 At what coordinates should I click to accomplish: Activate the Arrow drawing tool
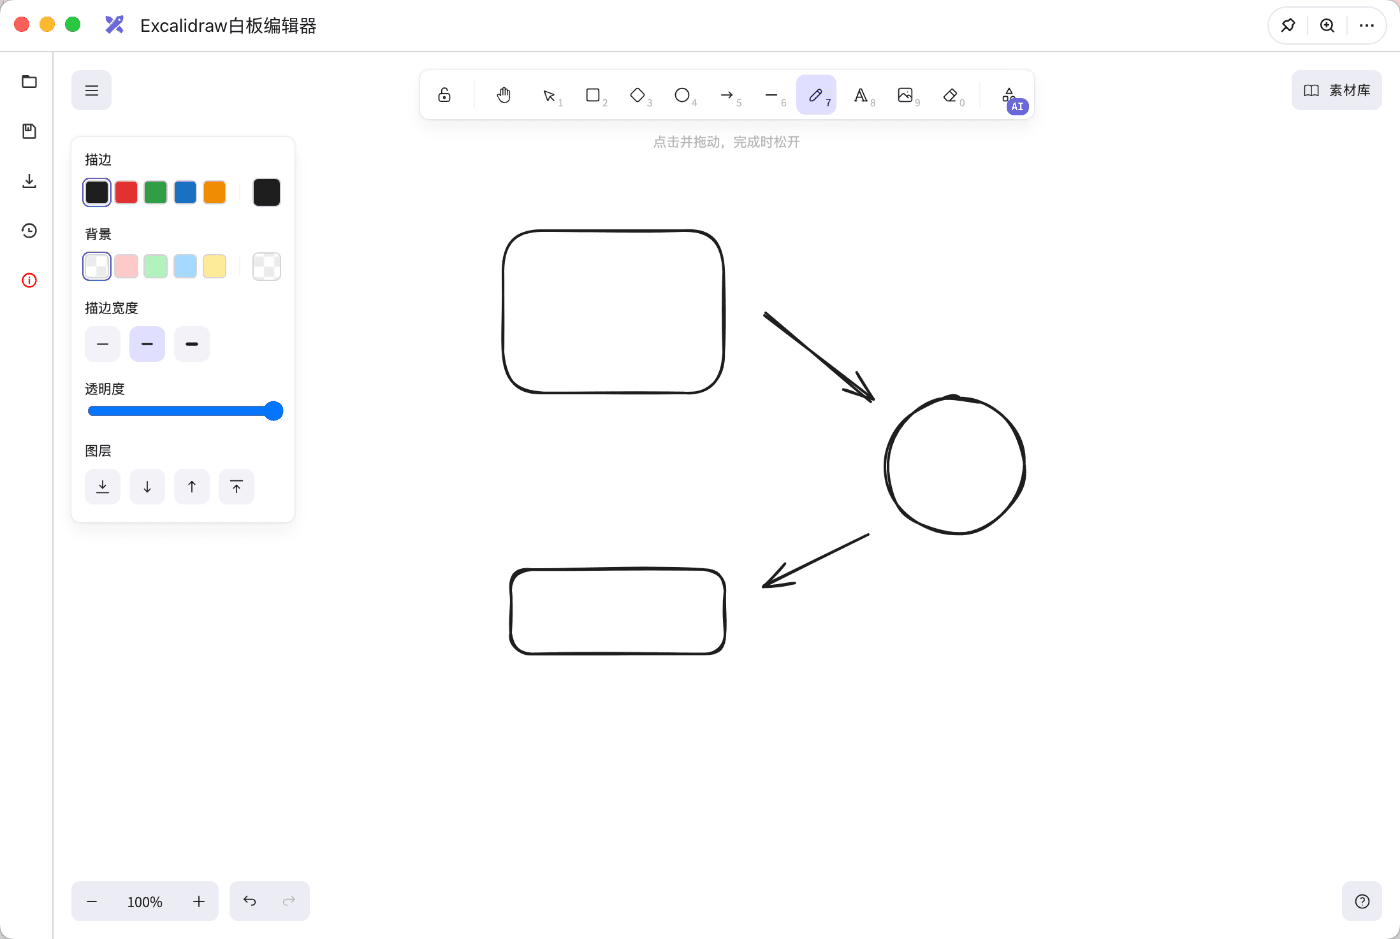click(727, 95)
